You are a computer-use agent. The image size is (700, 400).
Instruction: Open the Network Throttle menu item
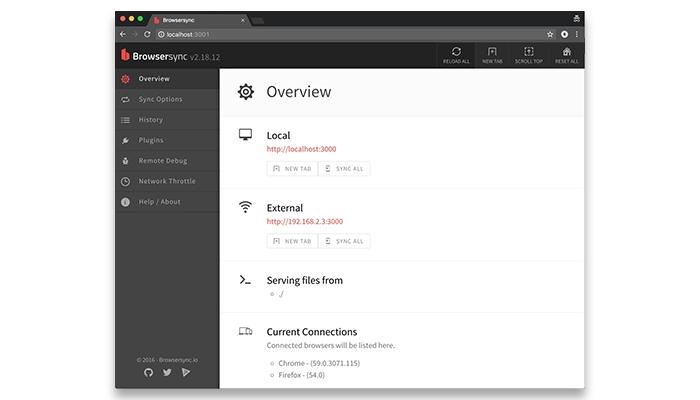click(167, 182)
